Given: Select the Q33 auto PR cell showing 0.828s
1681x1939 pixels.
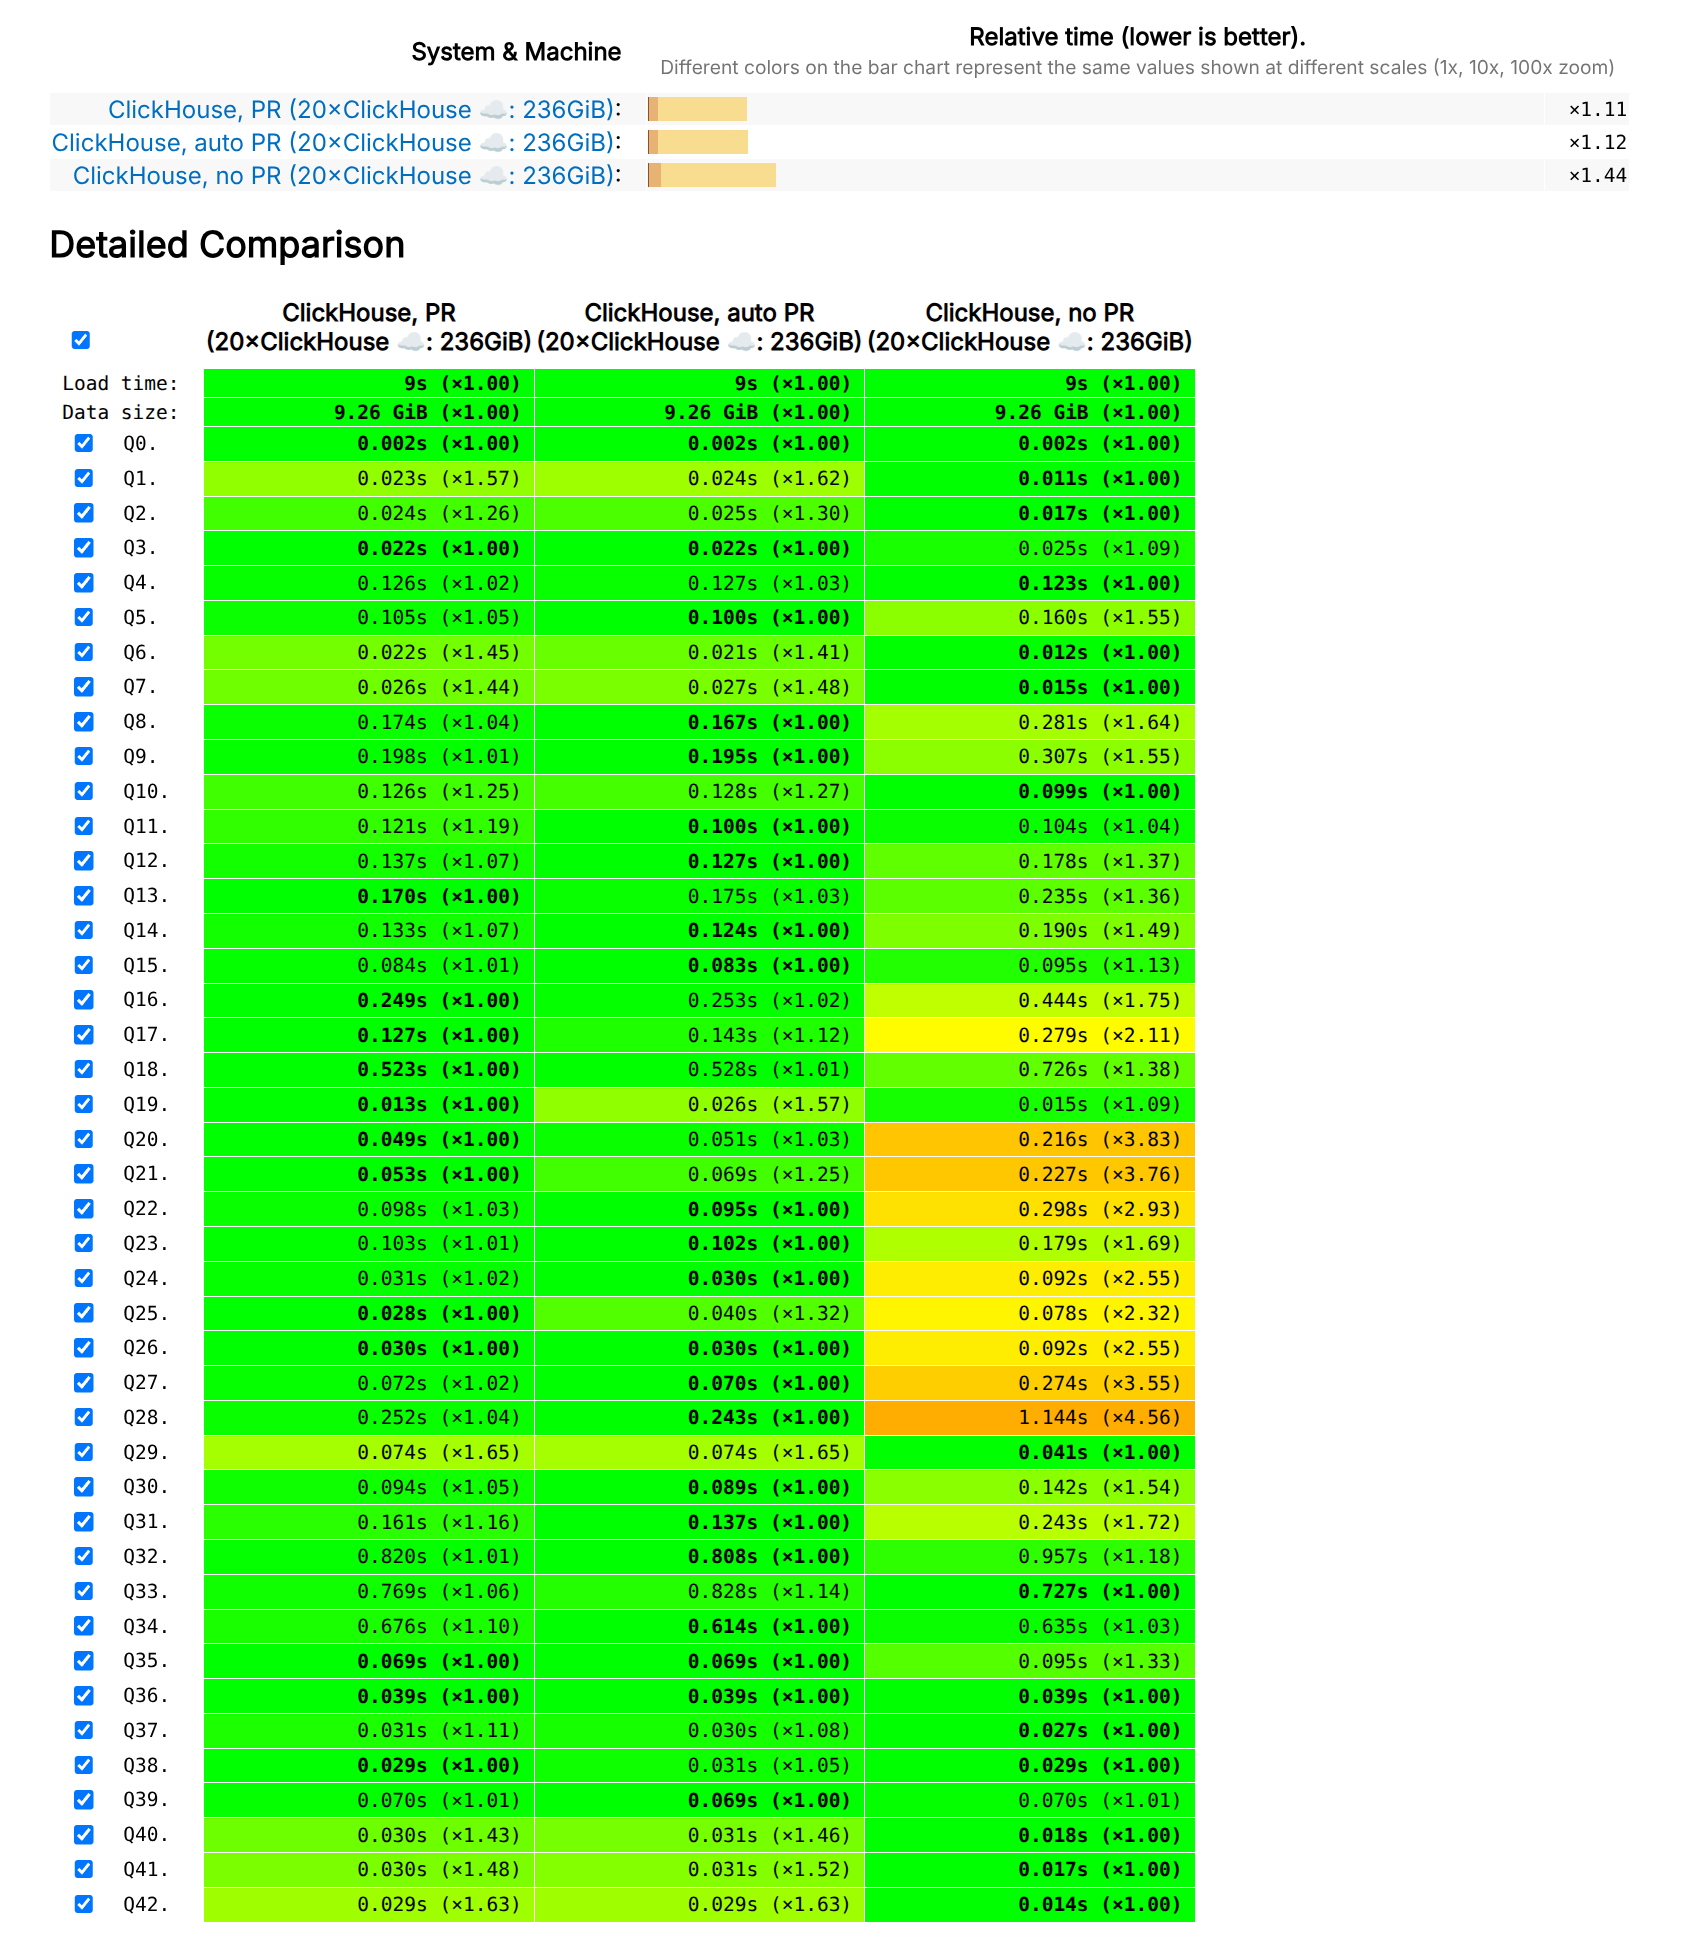Looking at the screenshot, I should [x=699, y=1591].
